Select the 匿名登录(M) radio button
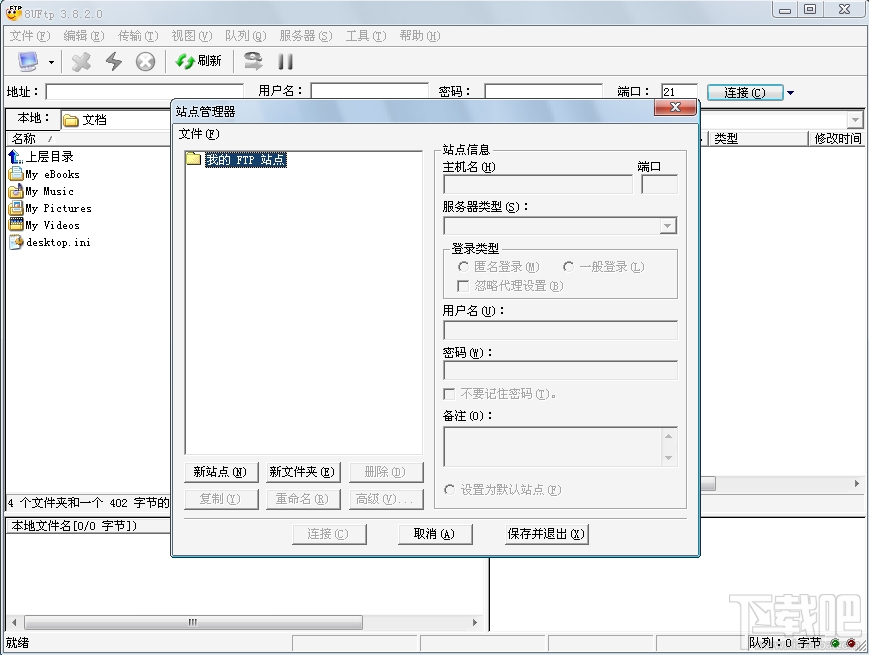The width and height of the screenshot is (869, 655). coord(463,267)
